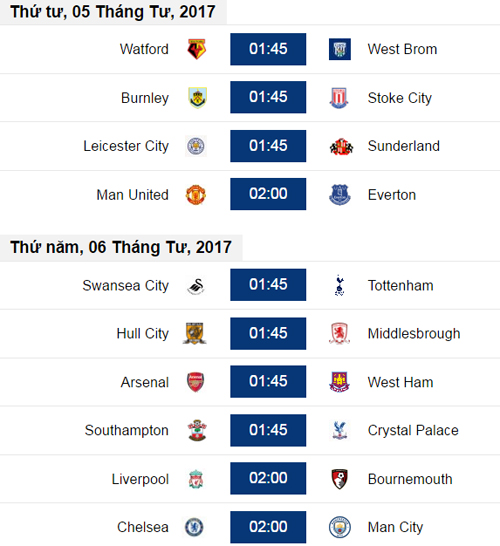Open the Stoke City crest icon
This screenshot has width=500, height=546.
(x=339, y=98)
